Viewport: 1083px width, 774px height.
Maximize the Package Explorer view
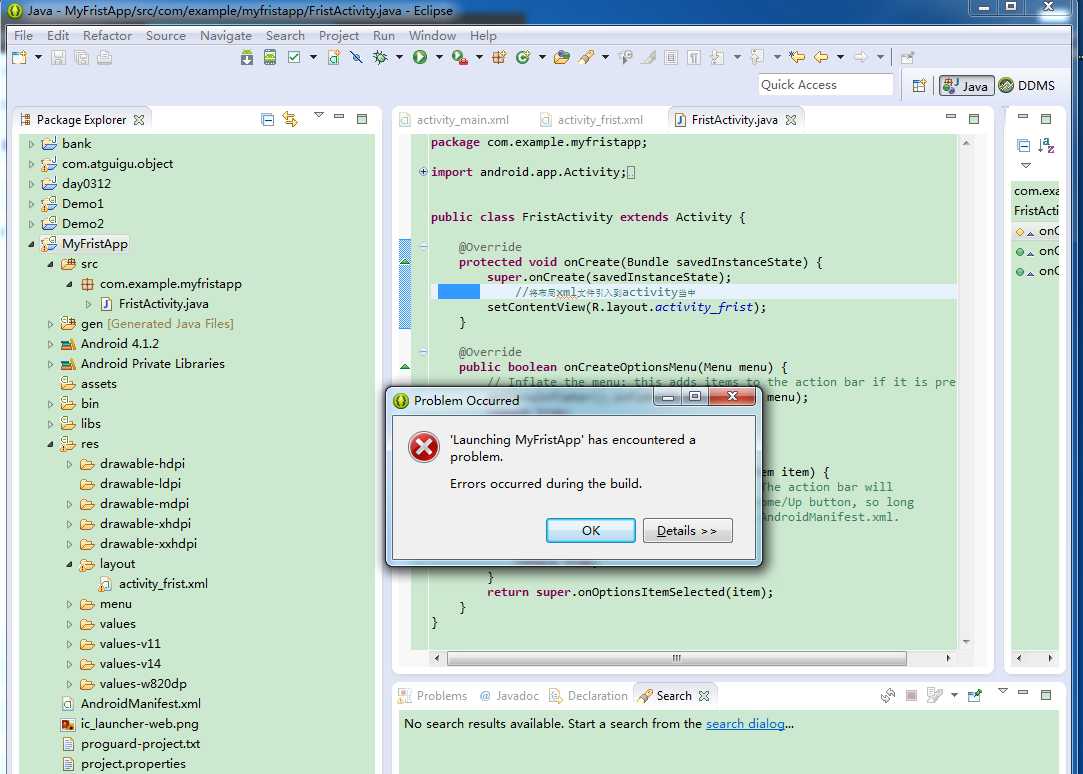point(361,119)
